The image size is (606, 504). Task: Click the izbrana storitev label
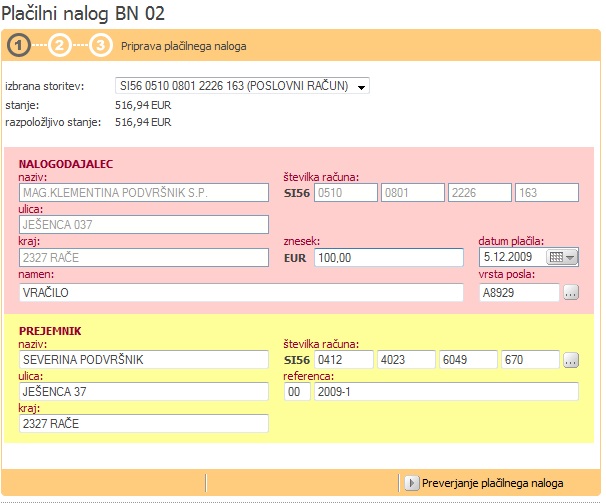point(44,86)
